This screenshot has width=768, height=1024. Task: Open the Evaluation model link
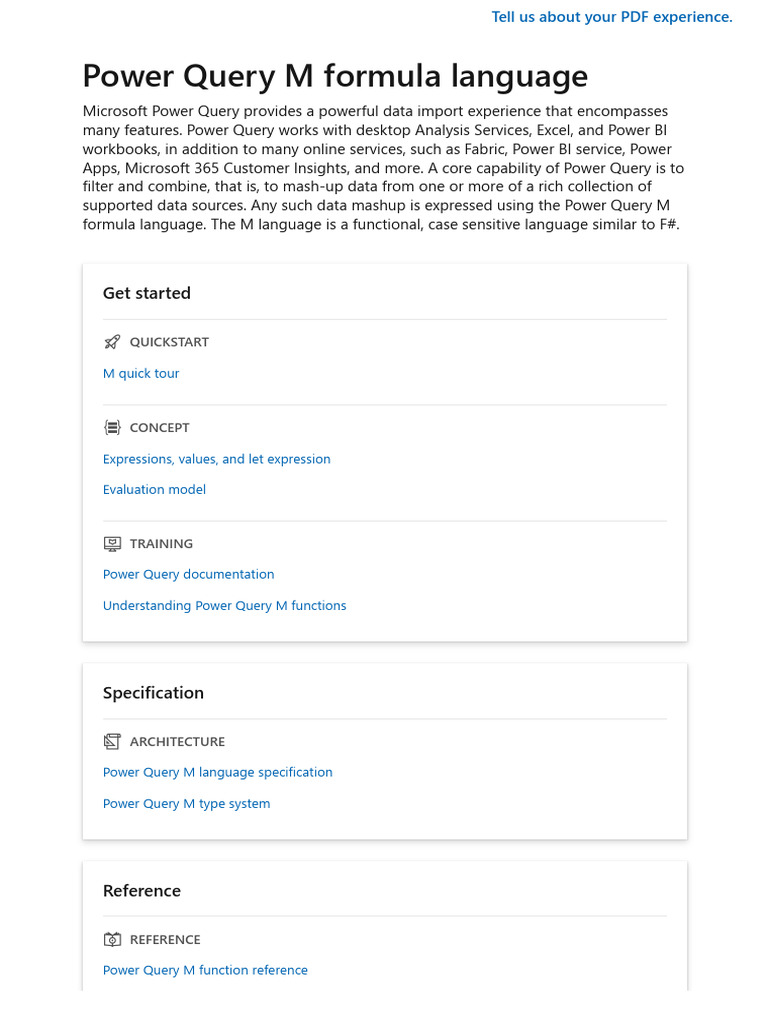154,490
